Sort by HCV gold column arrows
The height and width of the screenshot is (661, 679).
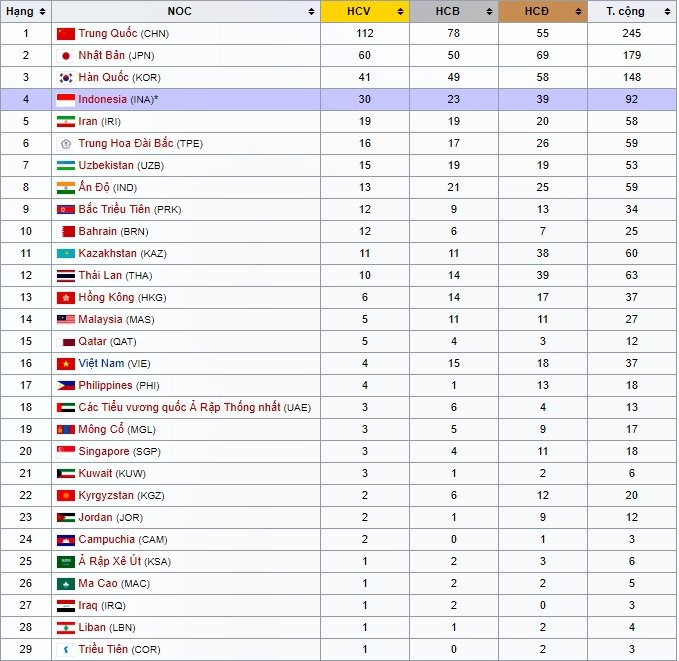(x=401, y=12)
